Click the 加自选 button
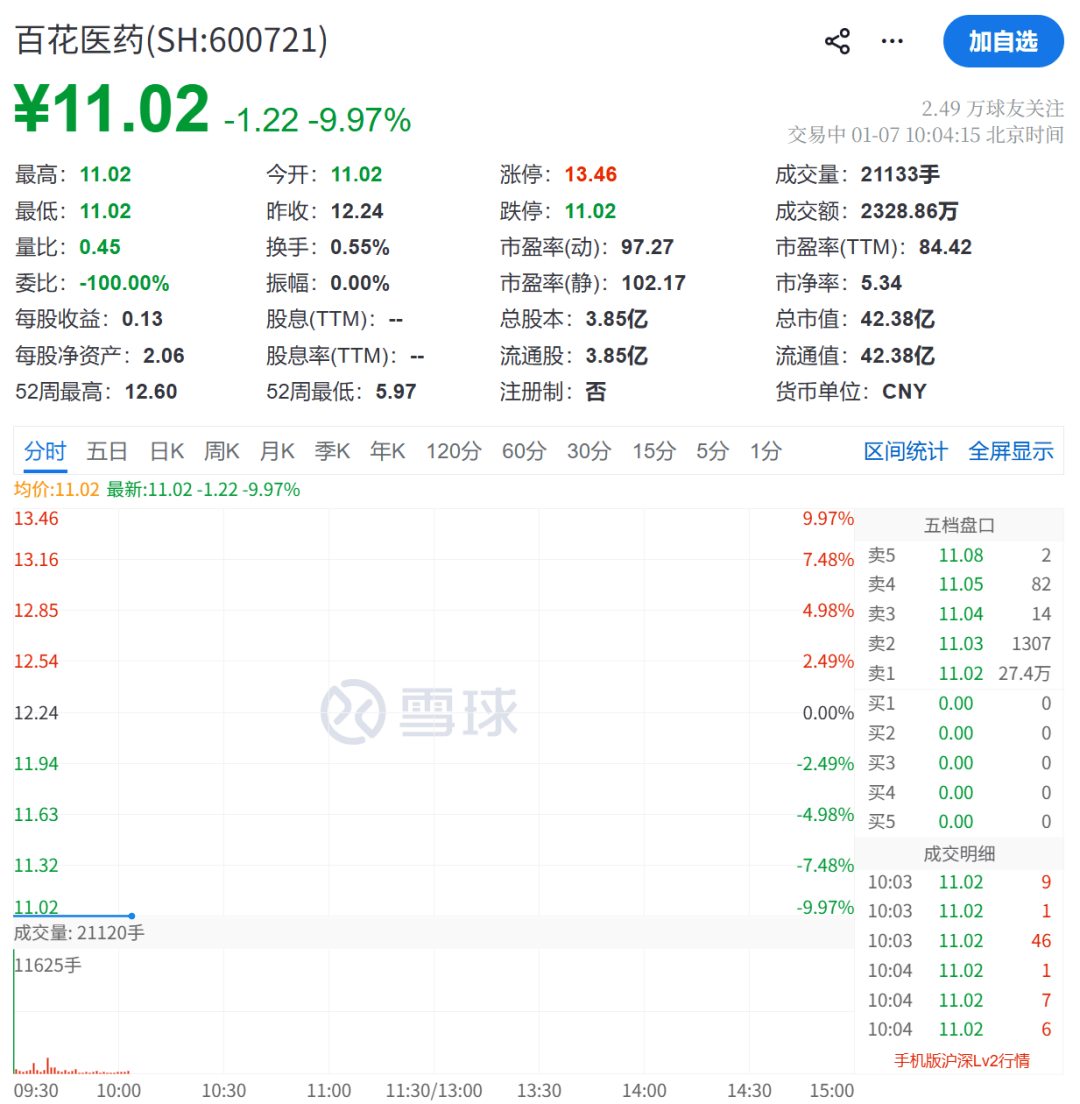The width and height of the screenshot is (1080, 1104). (1003, 42)
